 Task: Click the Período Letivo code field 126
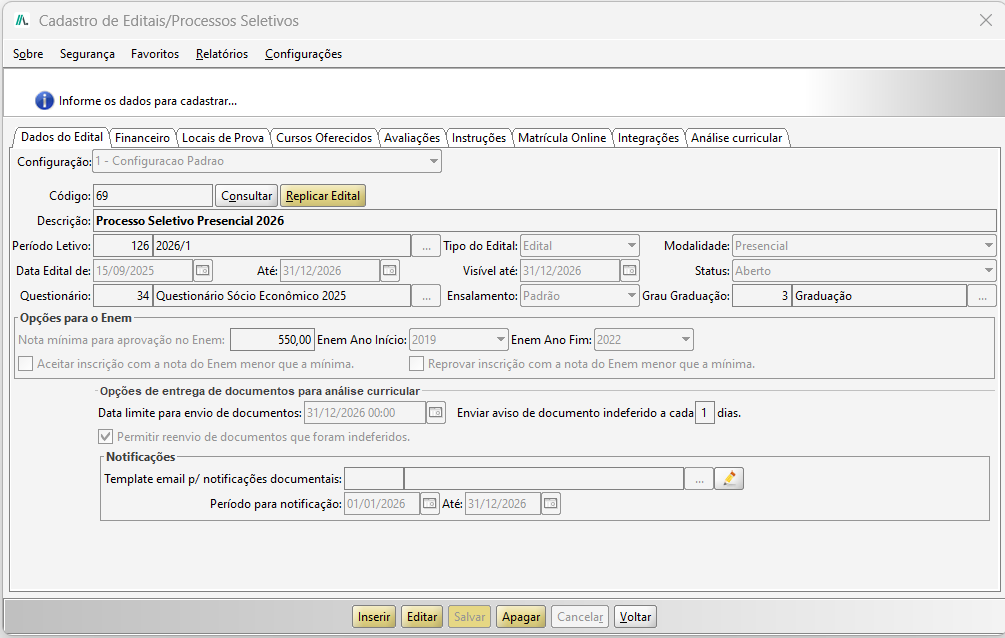pos(123,246)
